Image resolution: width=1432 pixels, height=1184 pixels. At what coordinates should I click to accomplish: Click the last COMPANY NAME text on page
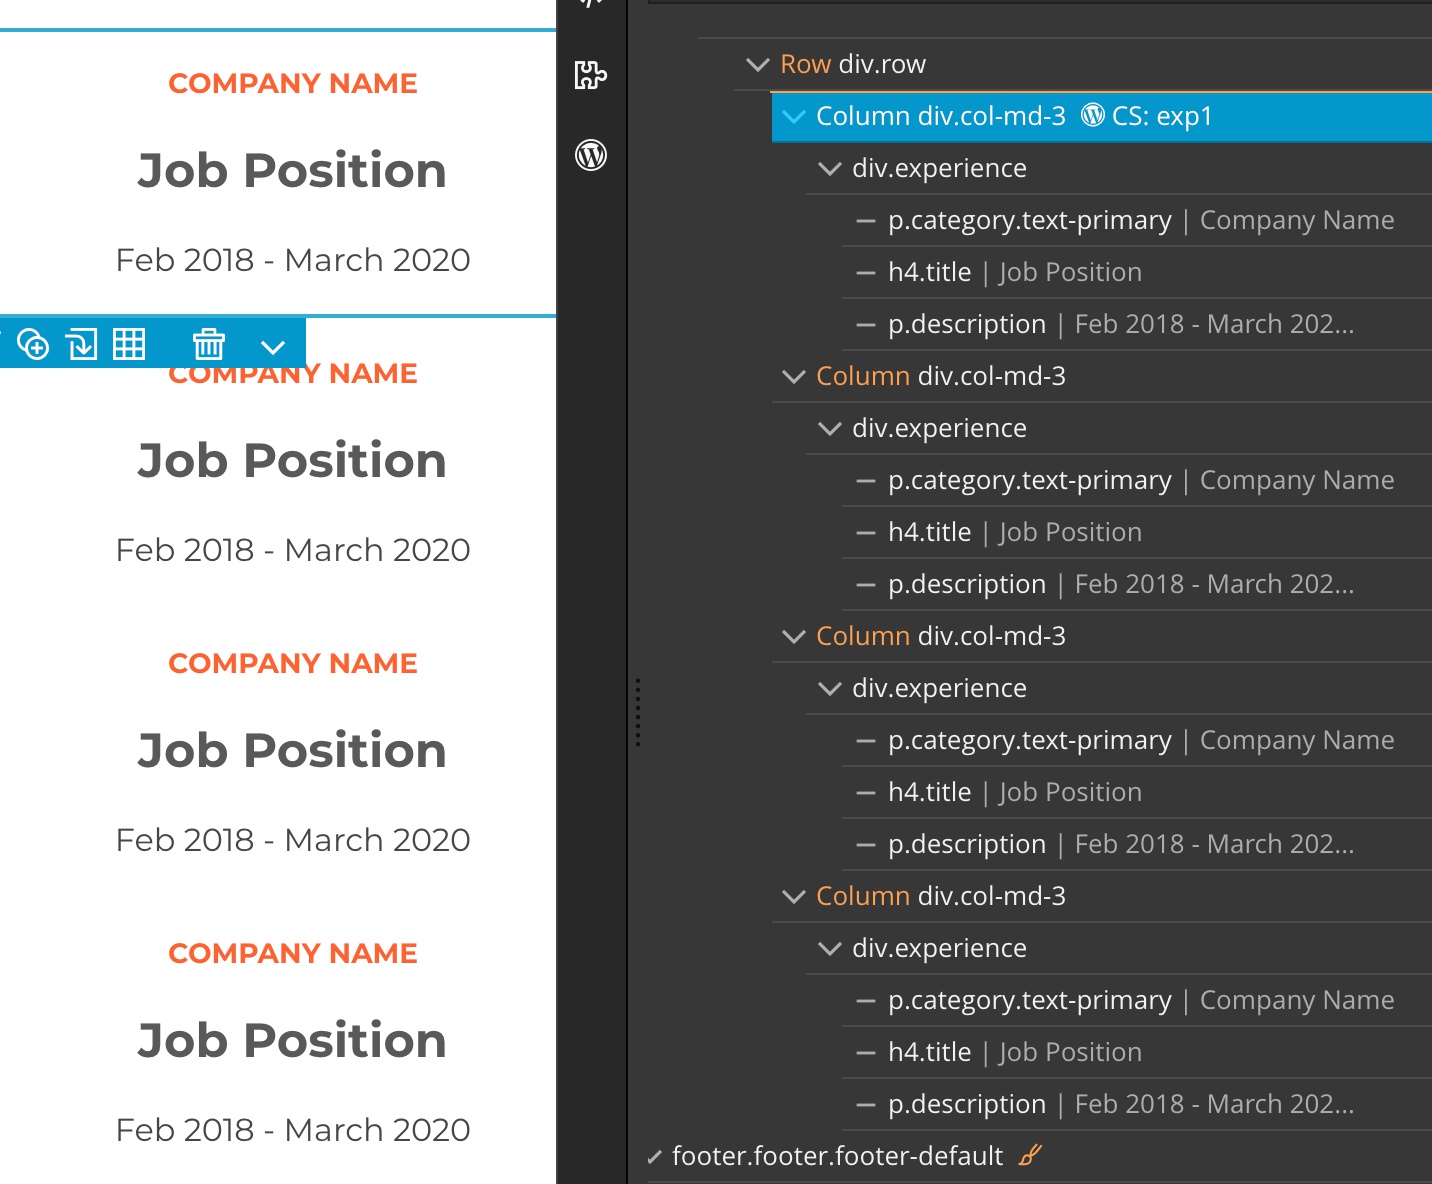click(293, 953)
